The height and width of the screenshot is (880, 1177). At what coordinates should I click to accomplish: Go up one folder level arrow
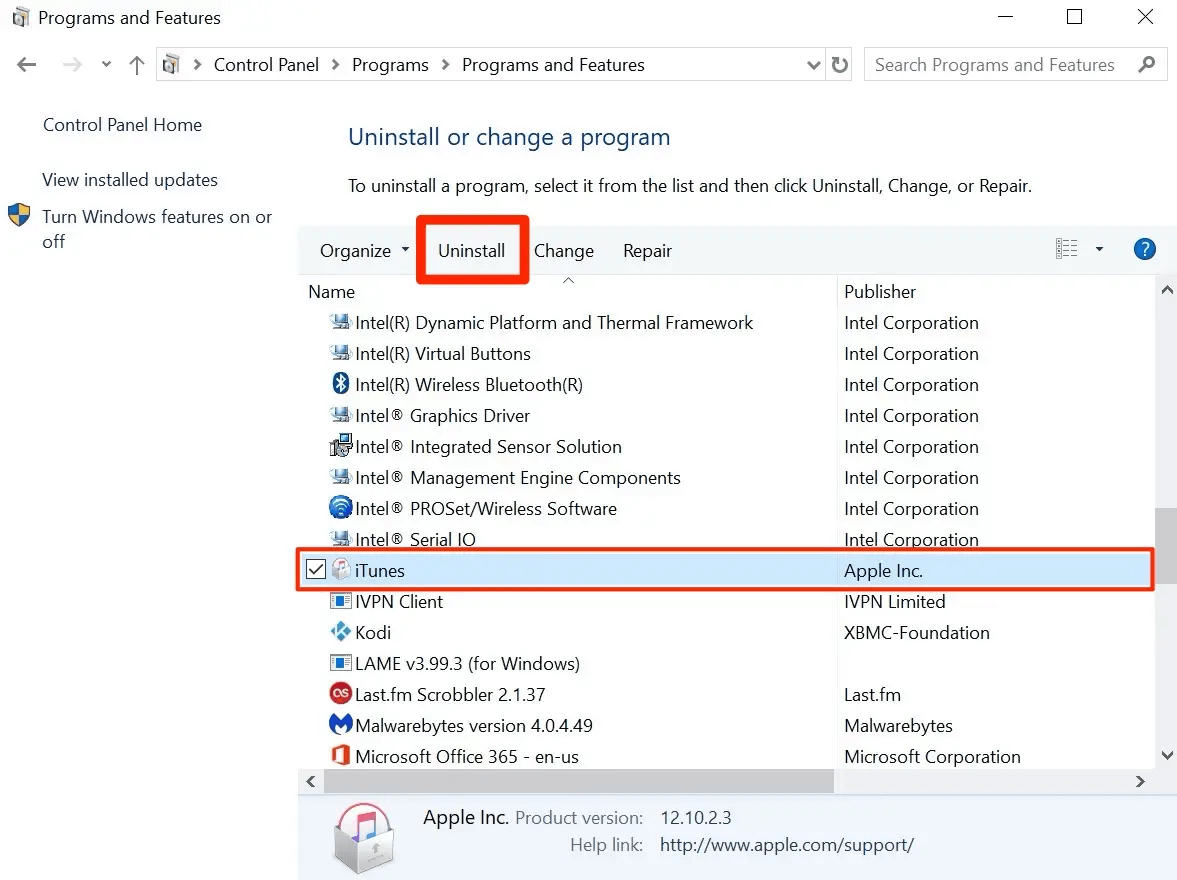[x=137, y=65]
